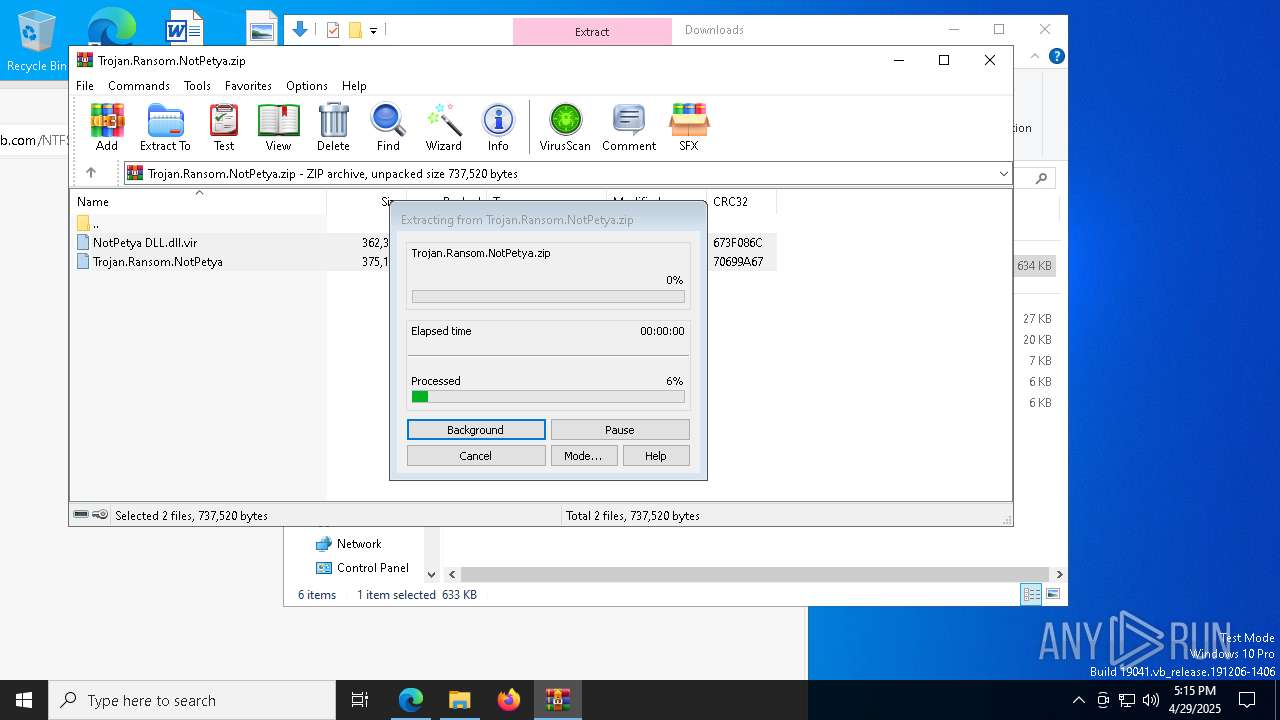Open the Mode... settings
This screenshot has height=720, width=1280.
583,456
